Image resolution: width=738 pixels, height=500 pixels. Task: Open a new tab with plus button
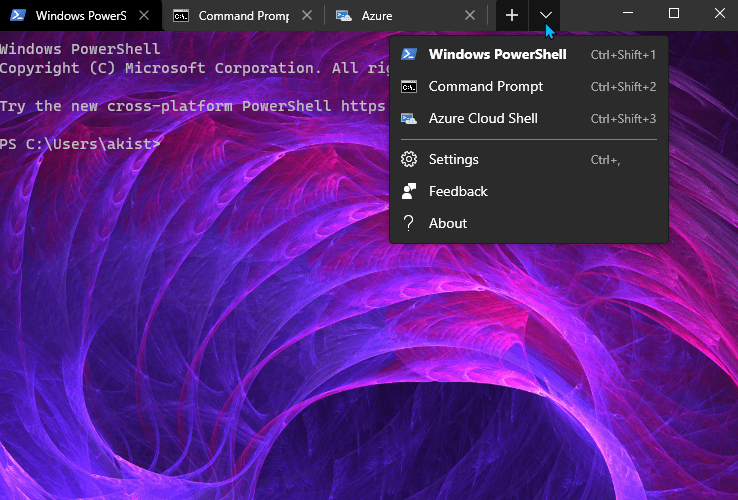[x=512, y=16]
